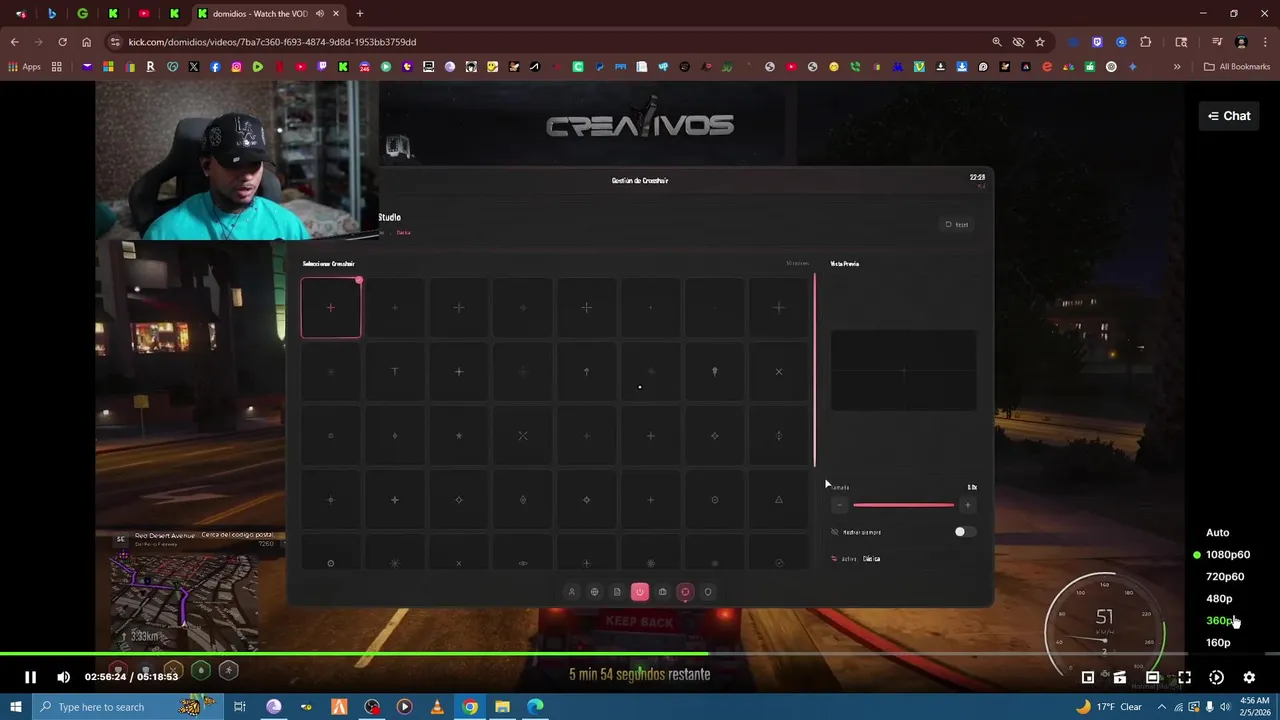Open playback speed control icon
Screen dimensions: 1280x720
pos(1216,677)
